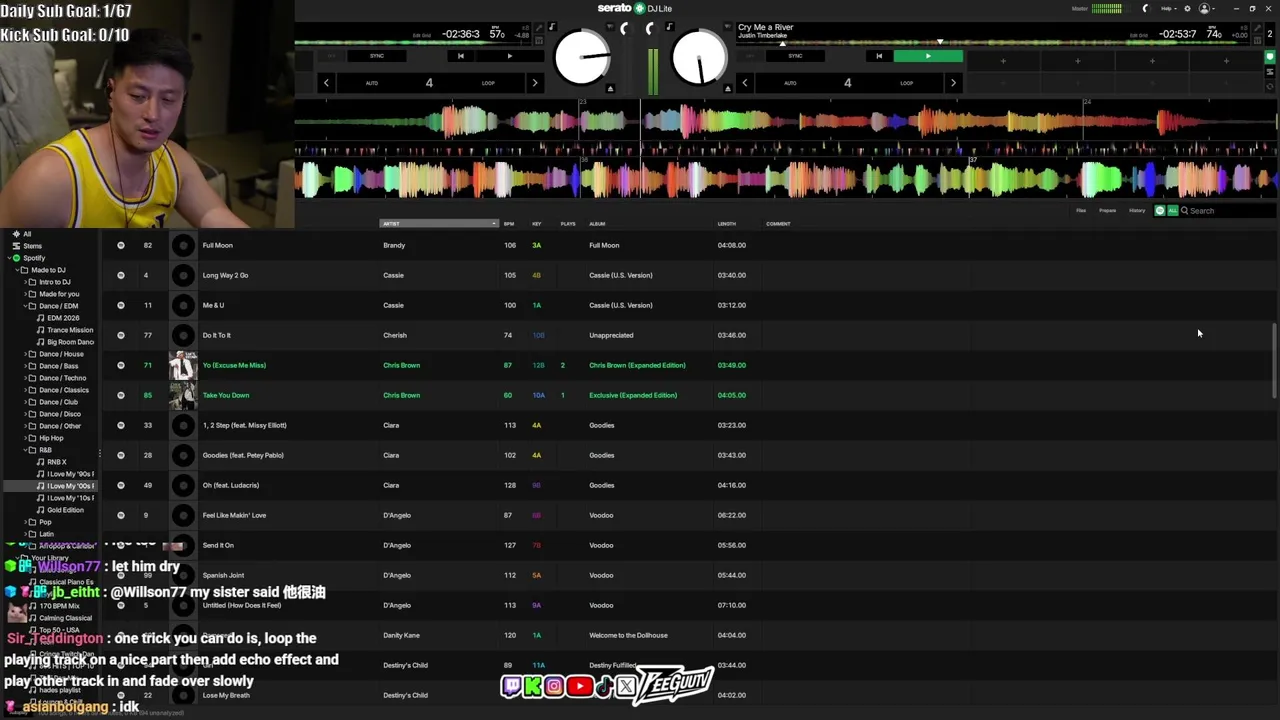Eject track from right deck
Screen dimensions: 1280x720
(727, 88)
